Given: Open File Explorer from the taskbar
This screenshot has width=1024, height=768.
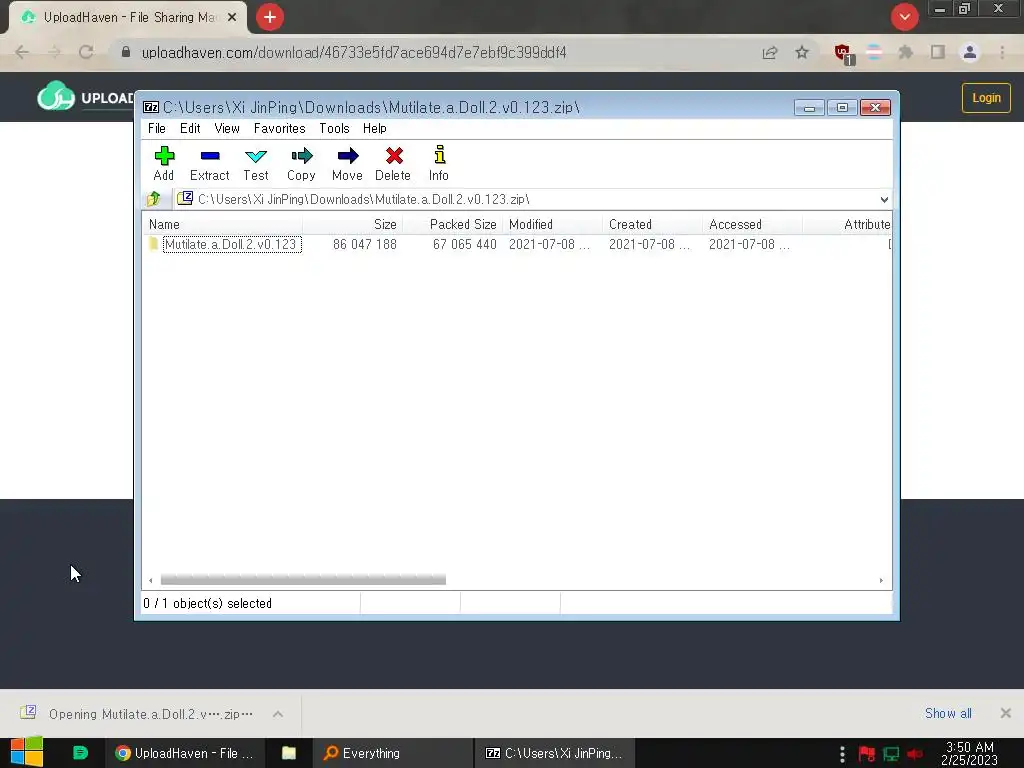Looking at the screenshot, I should tap(289, 753).
